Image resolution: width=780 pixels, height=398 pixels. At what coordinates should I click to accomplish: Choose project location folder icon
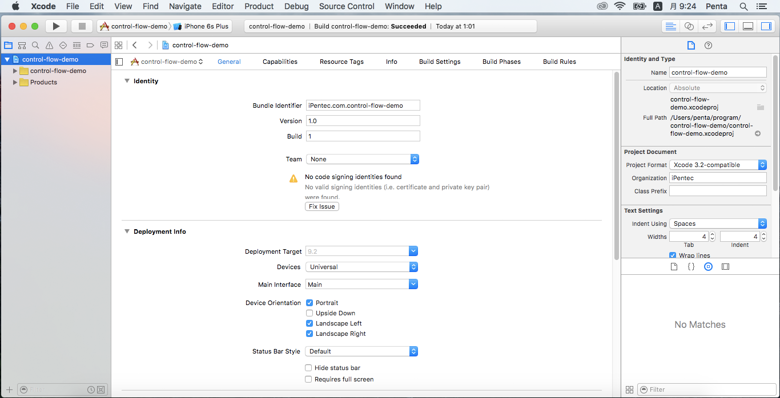(x=760, y=107)
